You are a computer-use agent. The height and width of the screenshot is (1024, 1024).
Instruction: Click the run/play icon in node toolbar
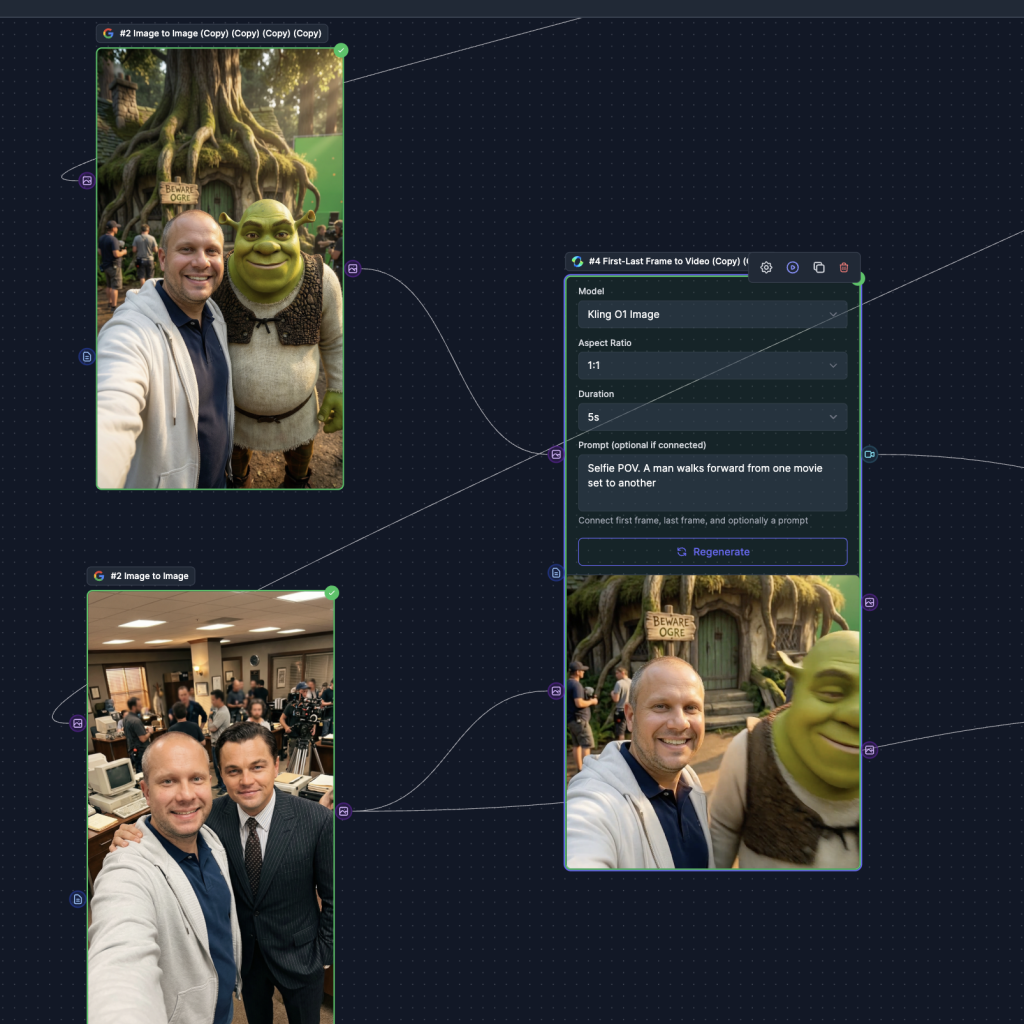(792, 268)
